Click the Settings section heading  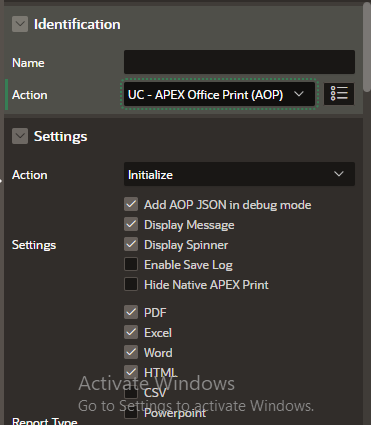61,136
